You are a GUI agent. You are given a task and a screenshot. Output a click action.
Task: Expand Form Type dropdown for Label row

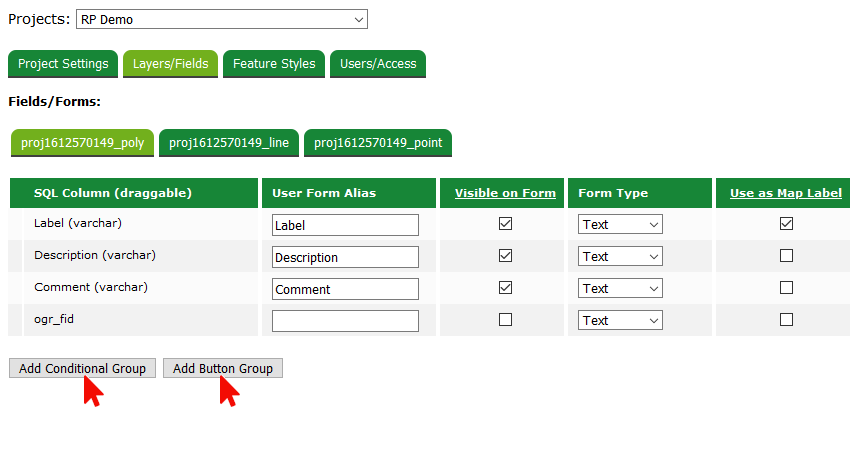click(x=620, y=225)
